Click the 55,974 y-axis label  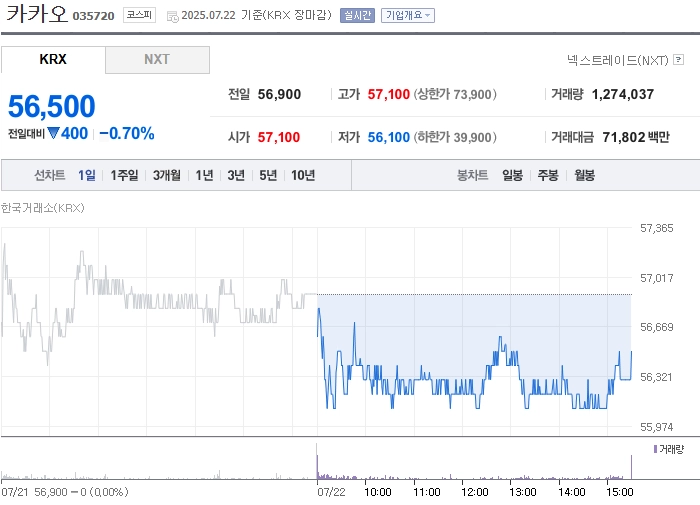click(x=656, y=427)
